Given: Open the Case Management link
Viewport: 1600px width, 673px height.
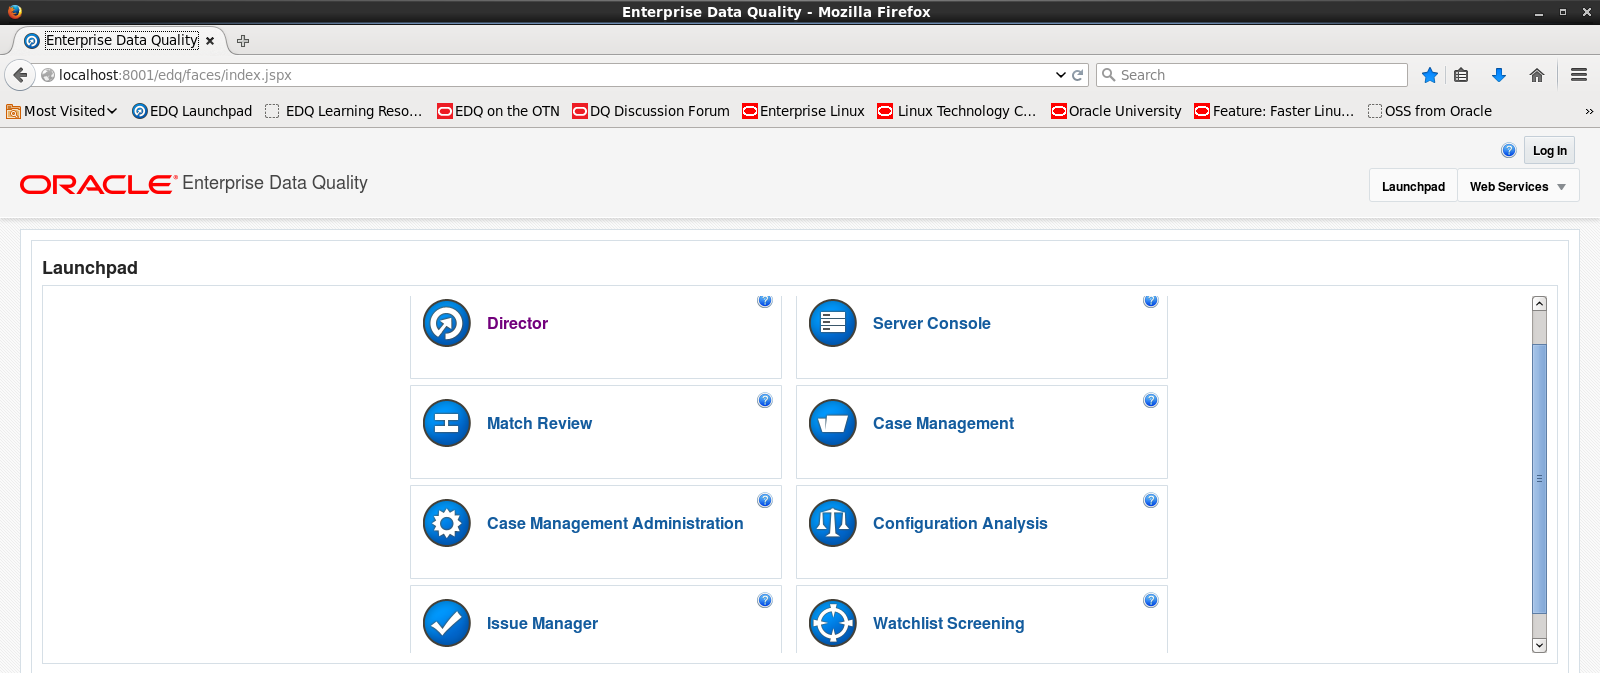Looking at the screenshot, I should pos(943,423).
